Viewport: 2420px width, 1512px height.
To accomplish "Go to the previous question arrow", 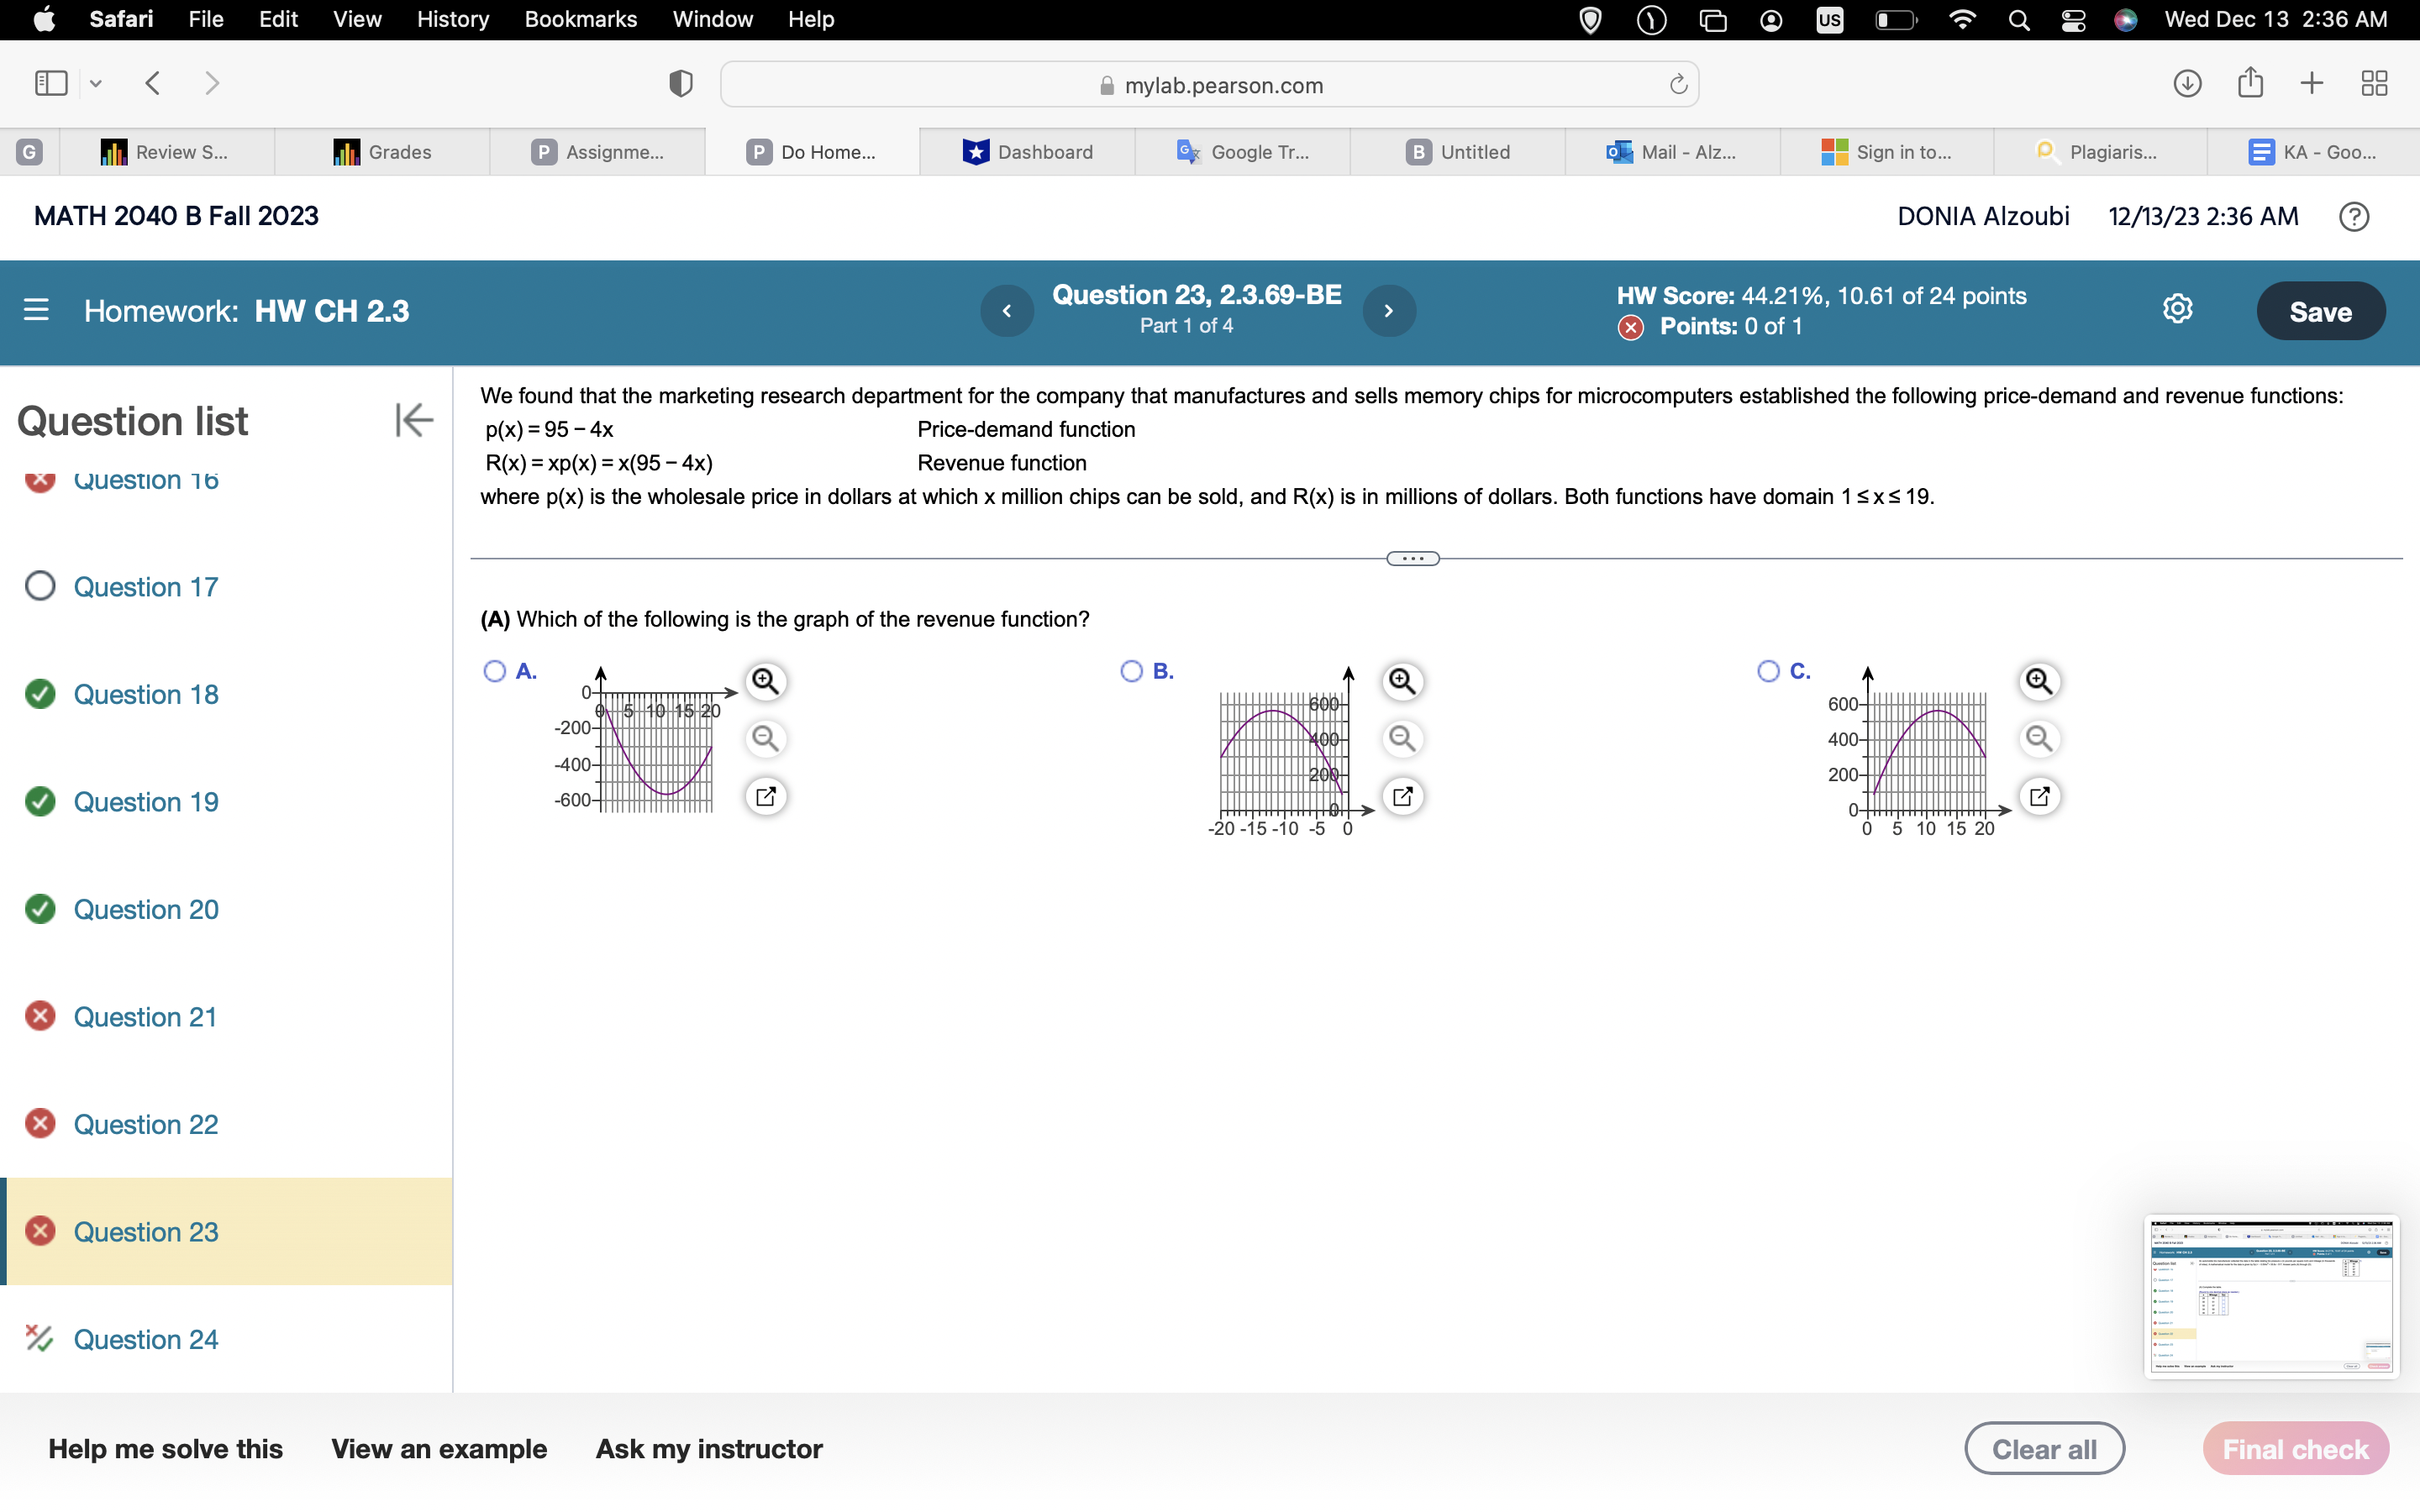I will click(1007, 311).
